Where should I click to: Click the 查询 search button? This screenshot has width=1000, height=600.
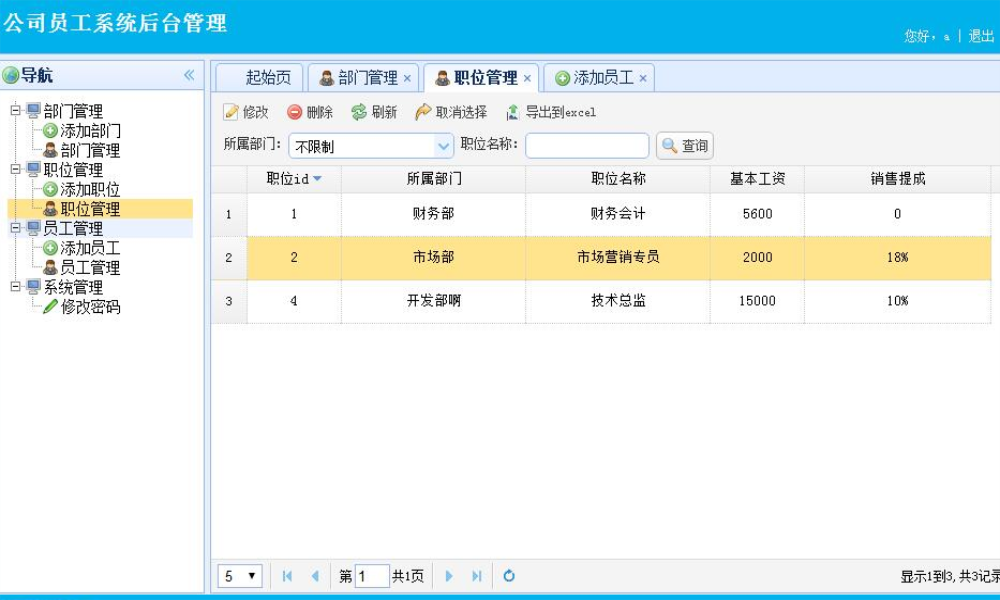pyautogui.click(x=685, y=146)
